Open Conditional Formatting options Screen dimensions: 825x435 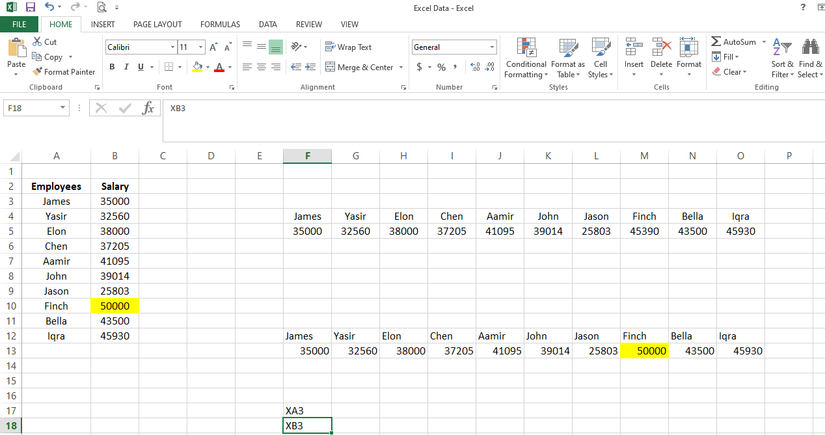point(525,59)
